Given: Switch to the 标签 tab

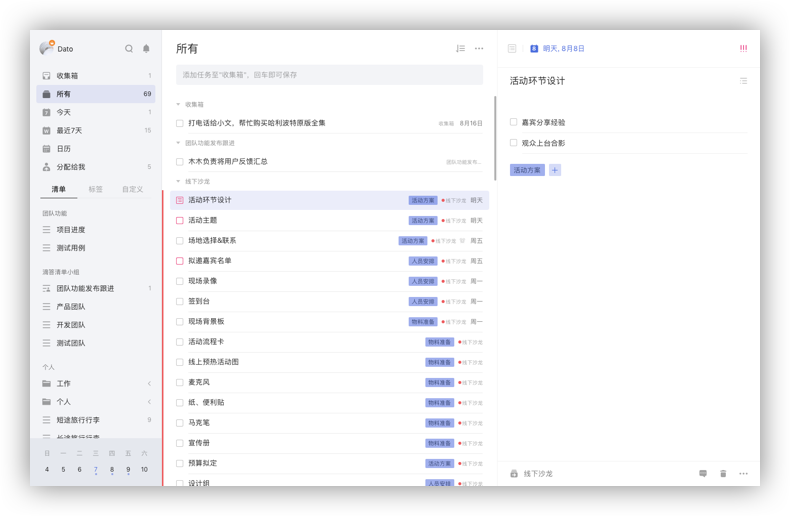Looking at the screenshot, I should [x=95, y=189].
